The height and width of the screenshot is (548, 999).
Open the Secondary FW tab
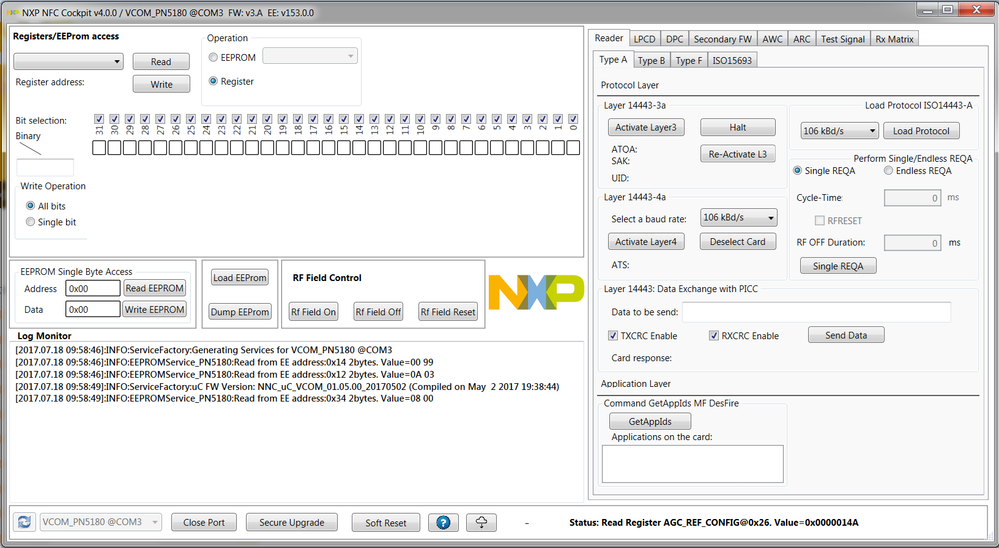pos(722,39)
